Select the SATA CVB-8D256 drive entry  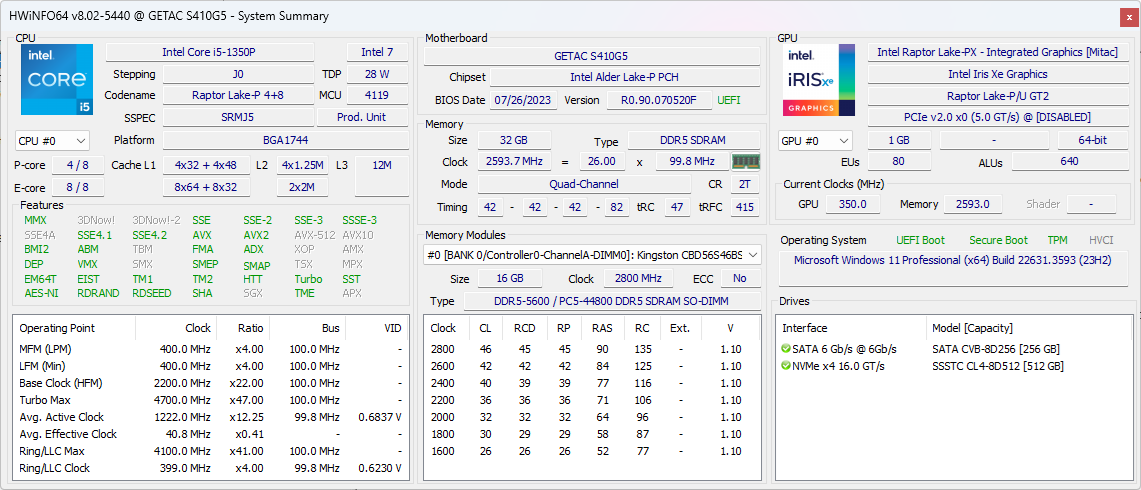pyautogui.click(x=995, y=349)
